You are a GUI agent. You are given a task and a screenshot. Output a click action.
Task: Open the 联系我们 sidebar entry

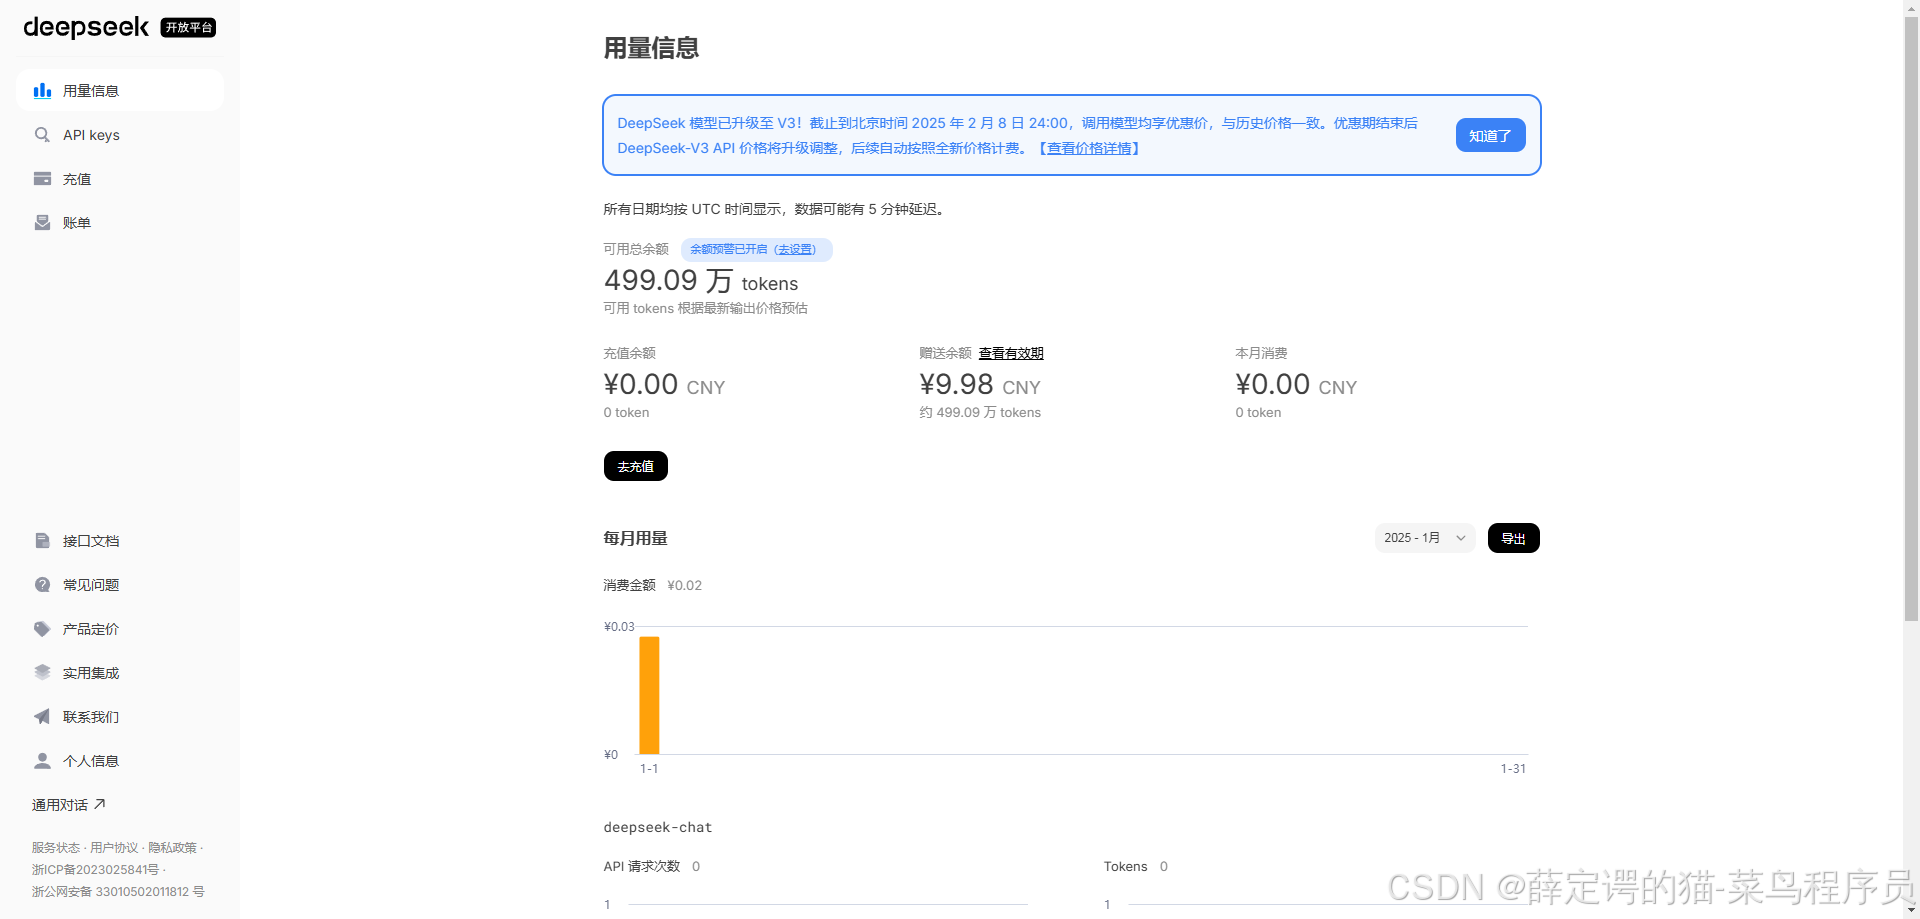(120, 717)
